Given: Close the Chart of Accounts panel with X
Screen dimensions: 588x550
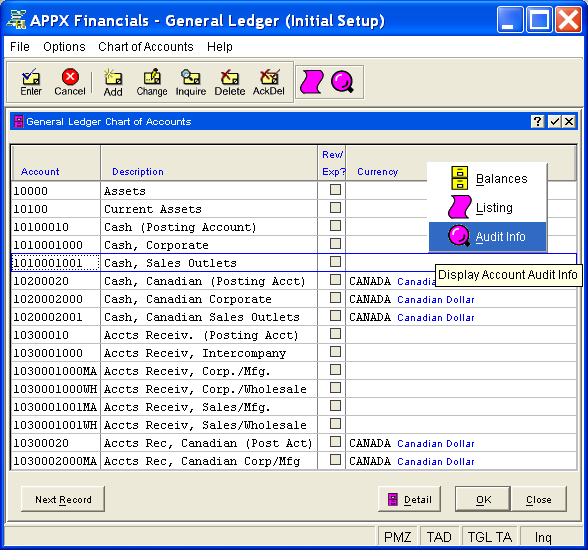Looking at the screenshot, I should coord(569,121).
